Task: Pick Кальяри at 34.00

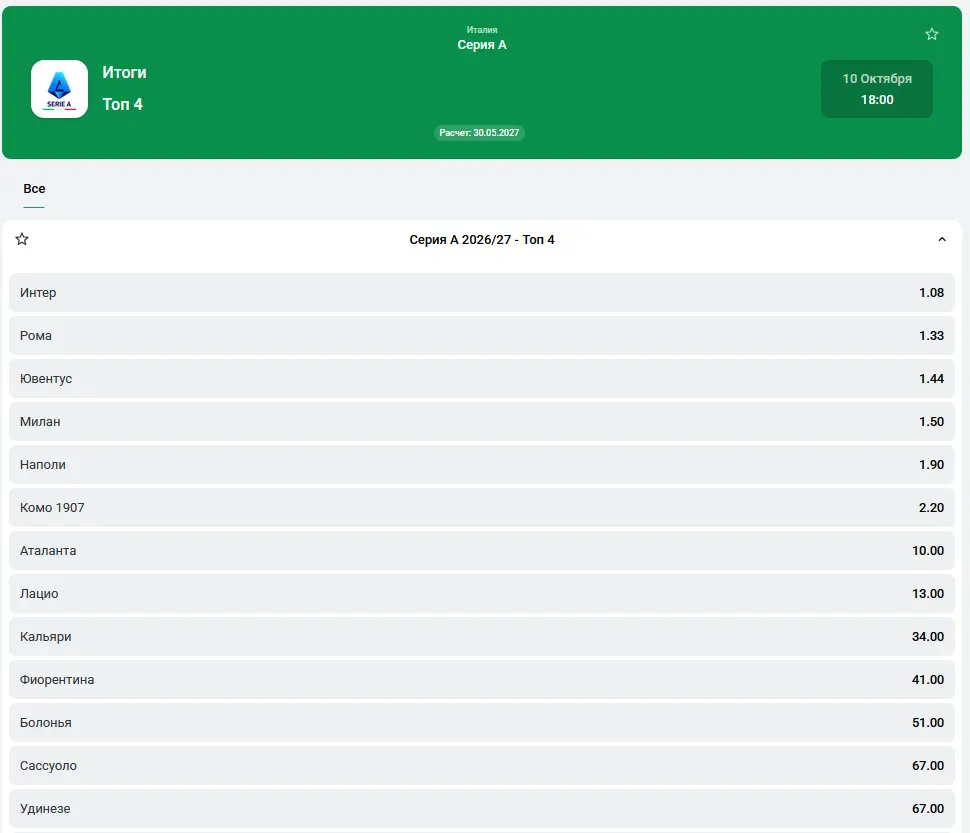Action: click(482, 636)
